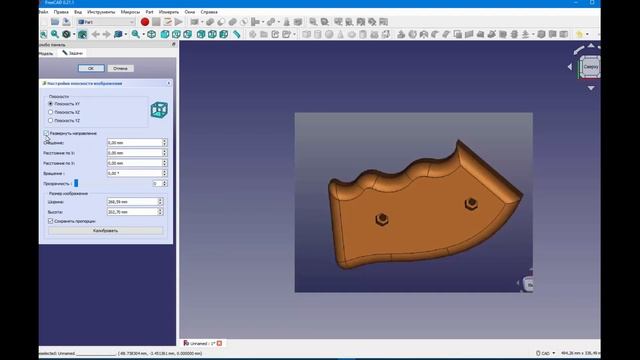Click the fit selection zoom icon
This screenshot has height=360, width=640.
tap(55, 34)
